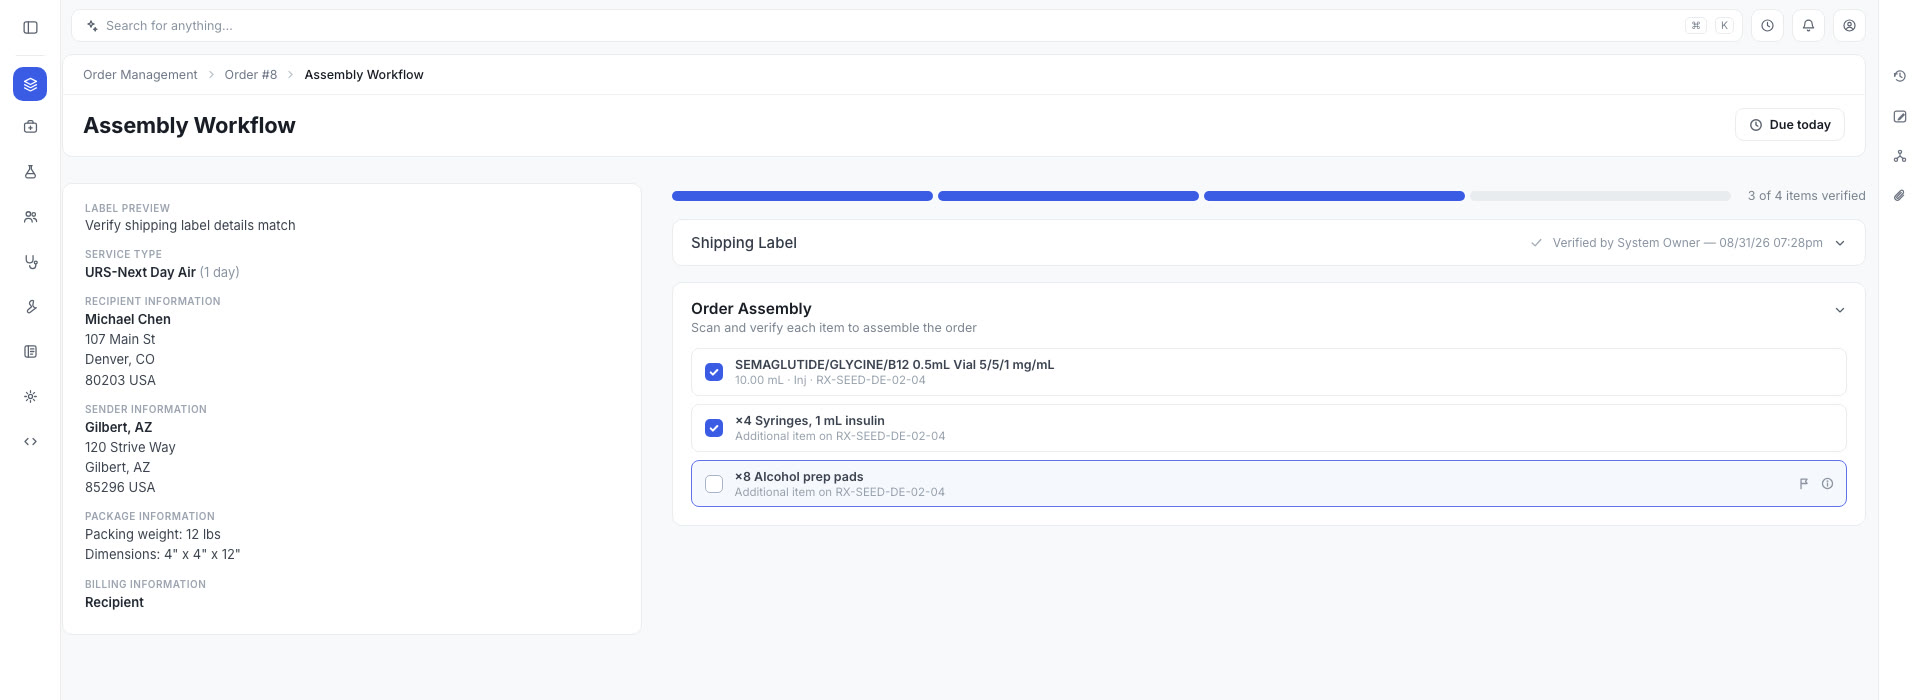Show info for Alcohol prep pads

coord(1827,484)
